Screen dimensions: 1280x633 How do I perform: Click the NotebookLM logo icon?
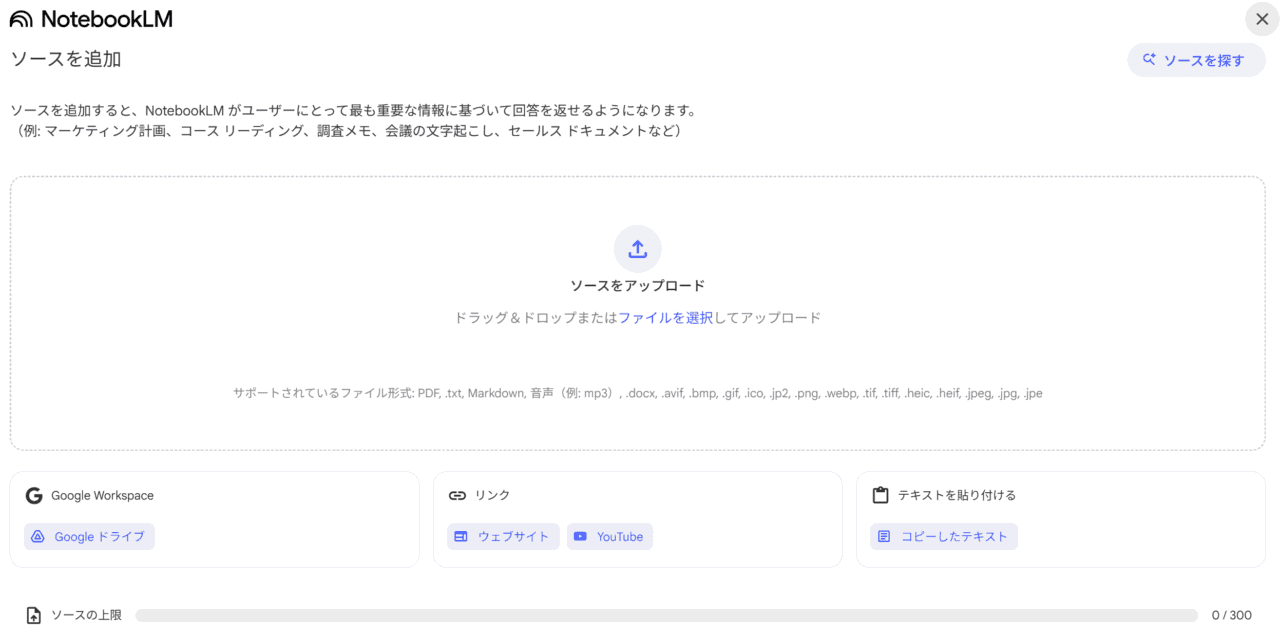click(x=21, y=19)
